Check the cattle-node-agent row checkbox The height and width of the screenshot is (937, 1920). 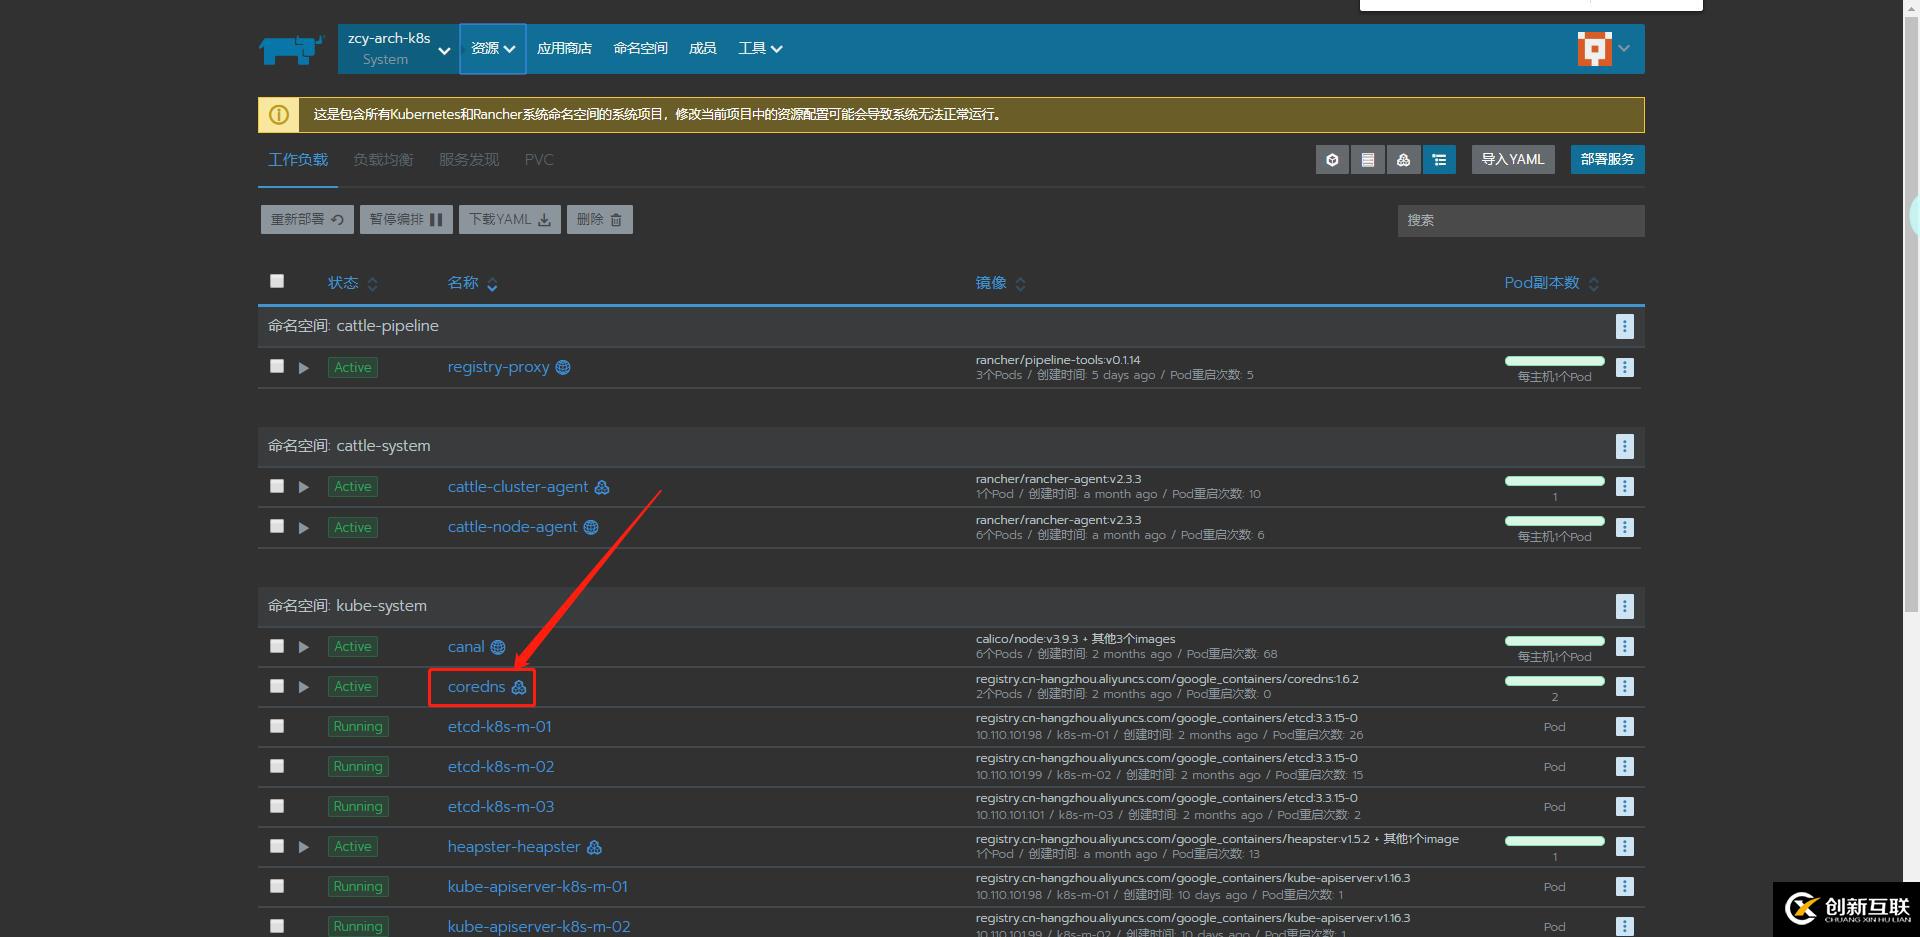pyautogui.click(x=277, y=526)
